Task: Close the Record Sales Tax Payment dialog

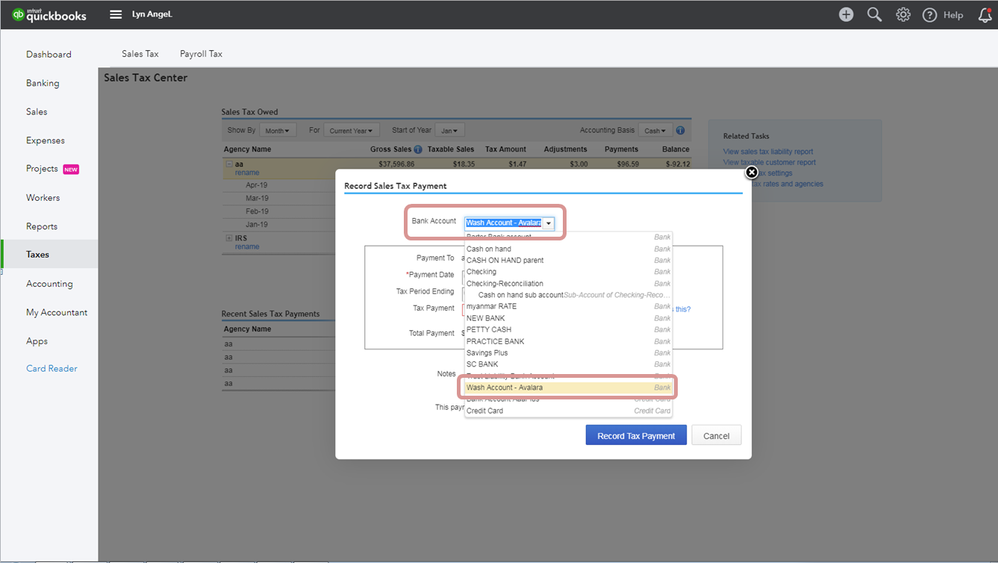Action: 752,172
